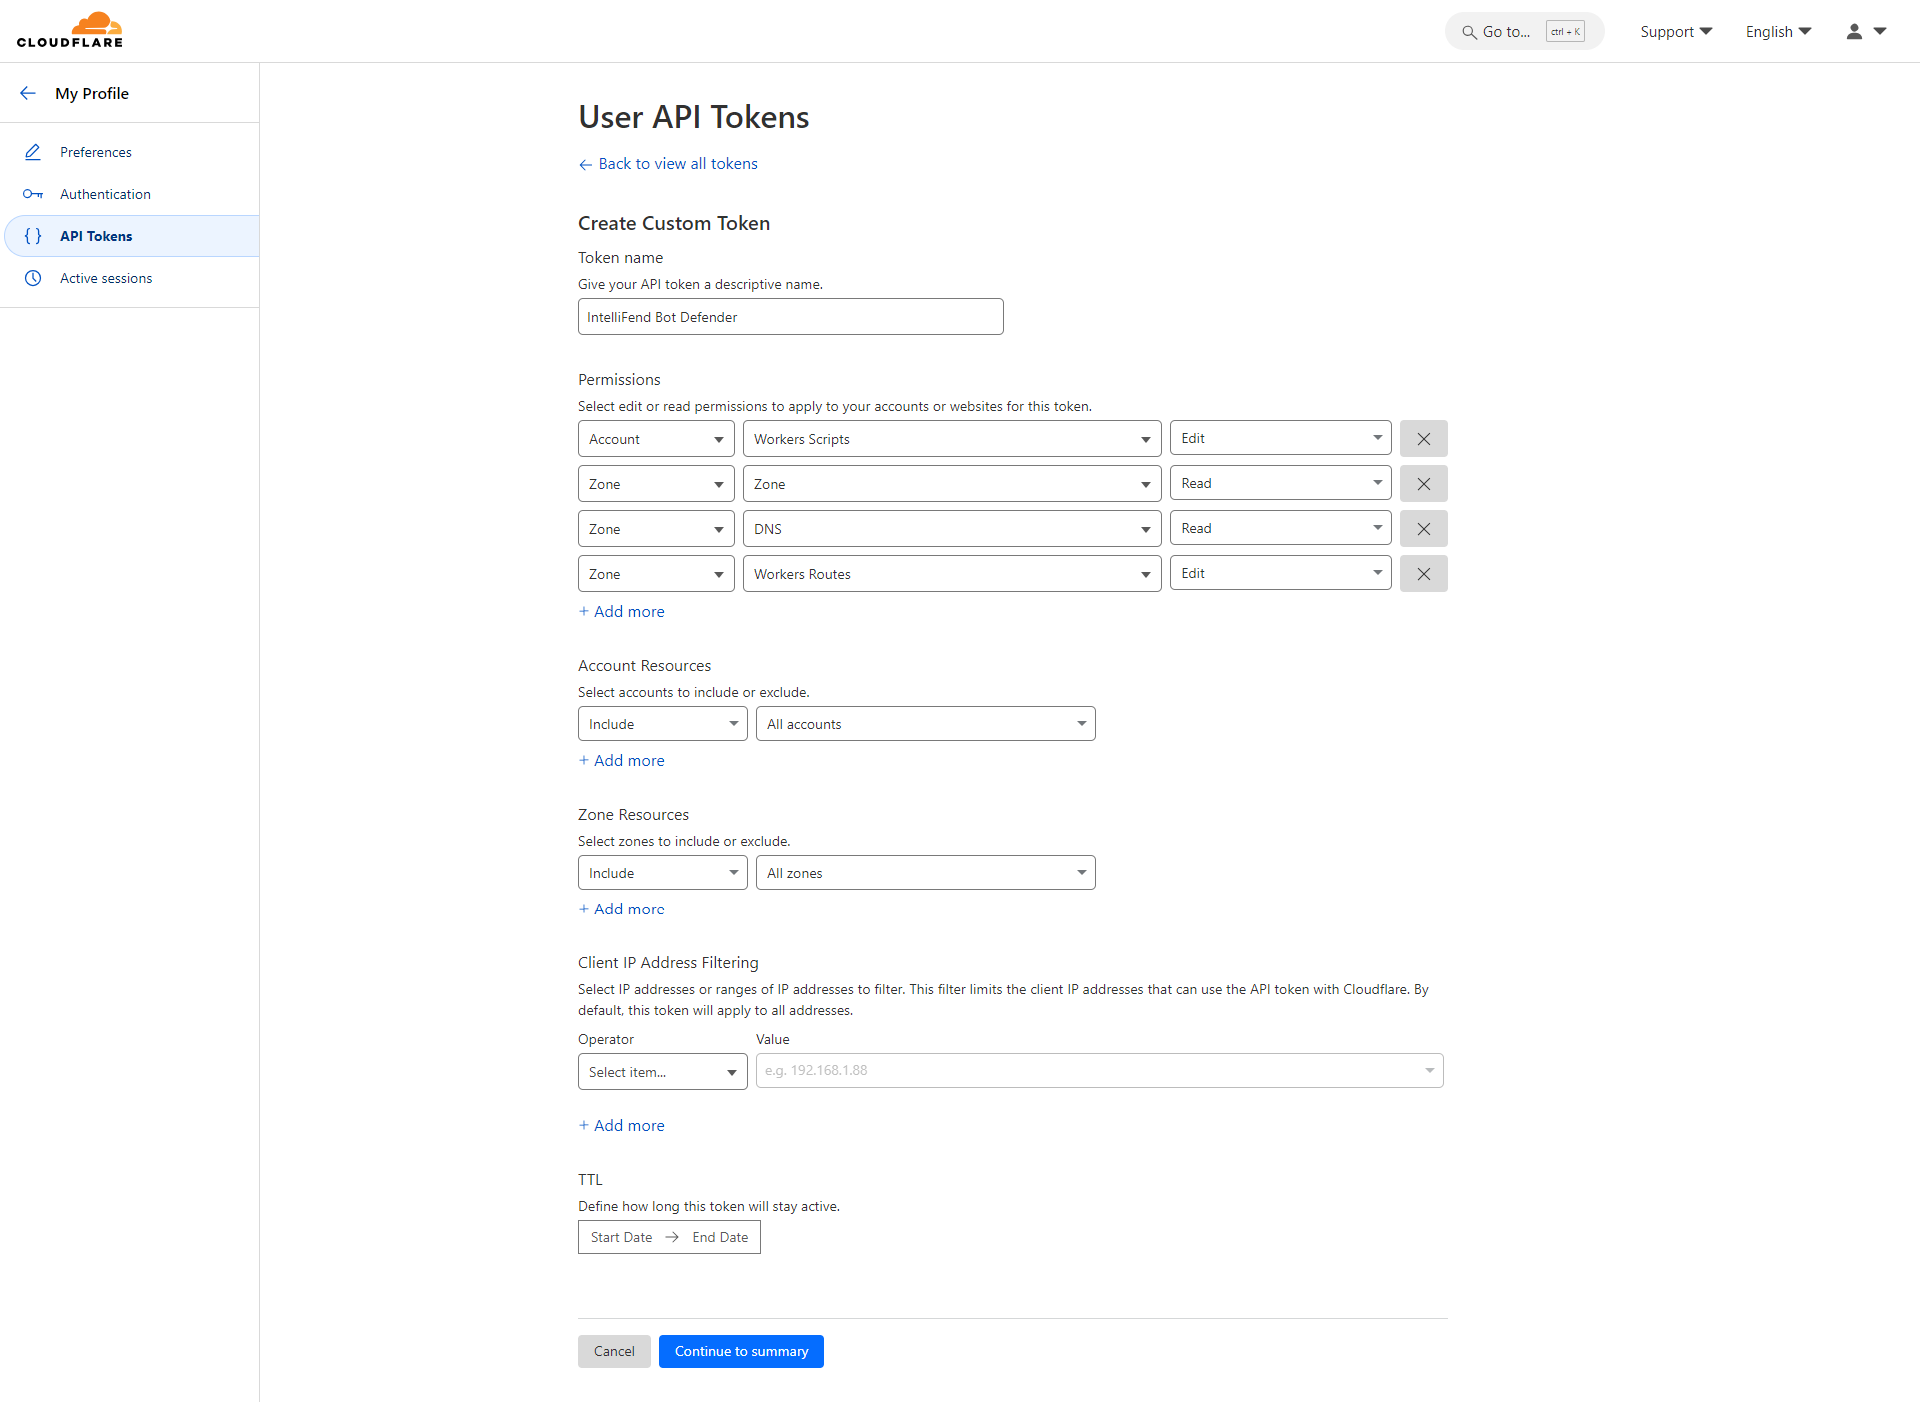1920x1402 pixels.
Task: Remove the Workers Scripts permission row
Action: click(1424, 439)
